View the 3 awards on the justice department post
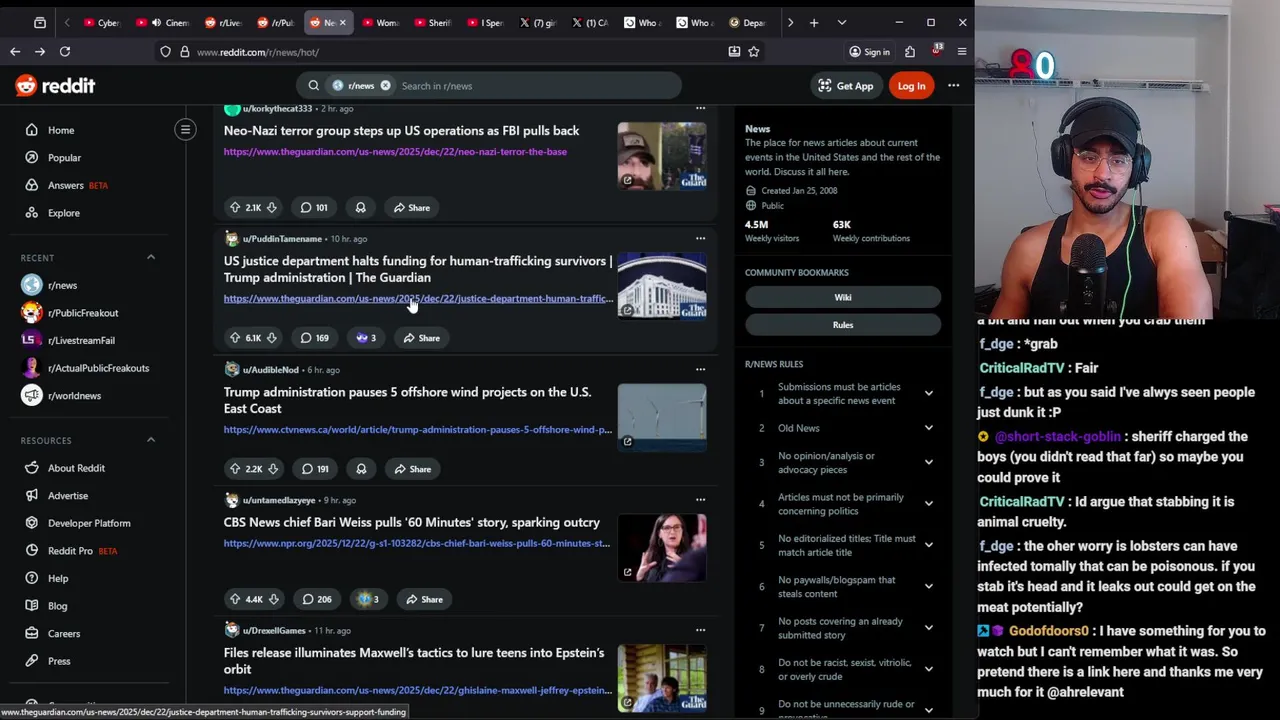This screenshot has width=1280, height=720. point(366,338)
